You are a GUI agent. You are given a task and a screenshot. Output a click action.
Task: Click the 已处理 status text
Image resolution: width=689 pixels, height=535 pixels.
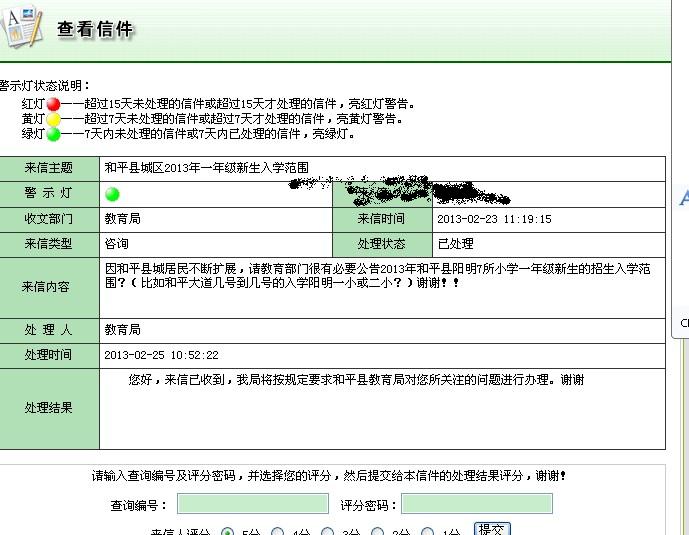click(x=455, y=244)
